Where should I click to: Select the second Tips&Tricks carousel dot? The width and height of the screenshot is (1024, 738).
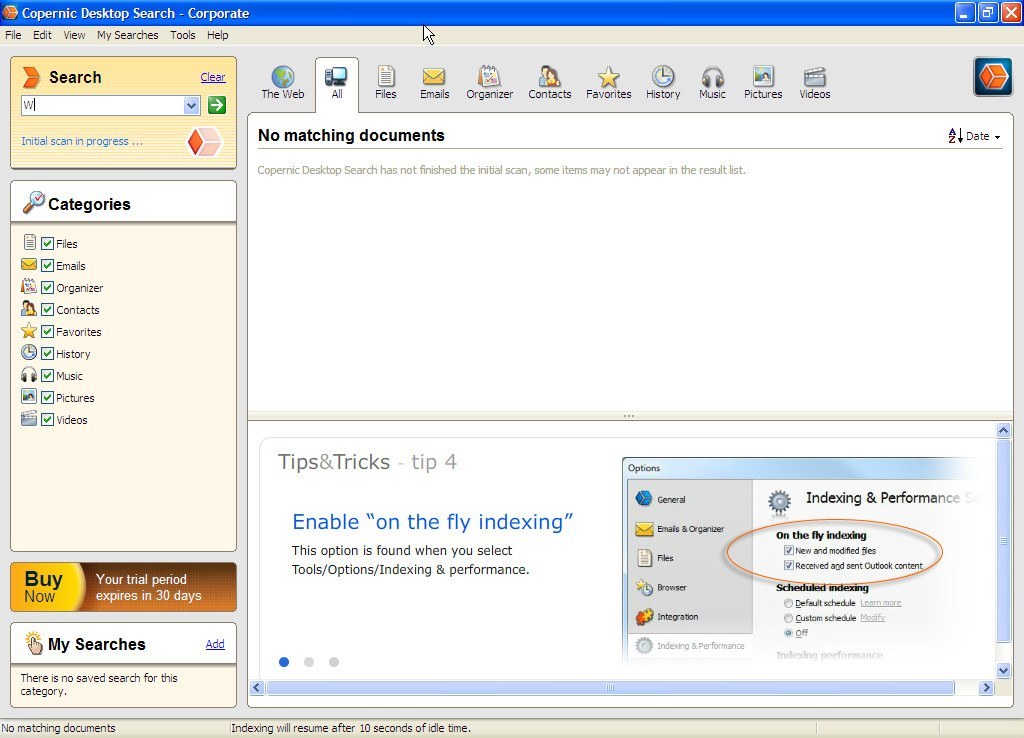pos(309,662)
